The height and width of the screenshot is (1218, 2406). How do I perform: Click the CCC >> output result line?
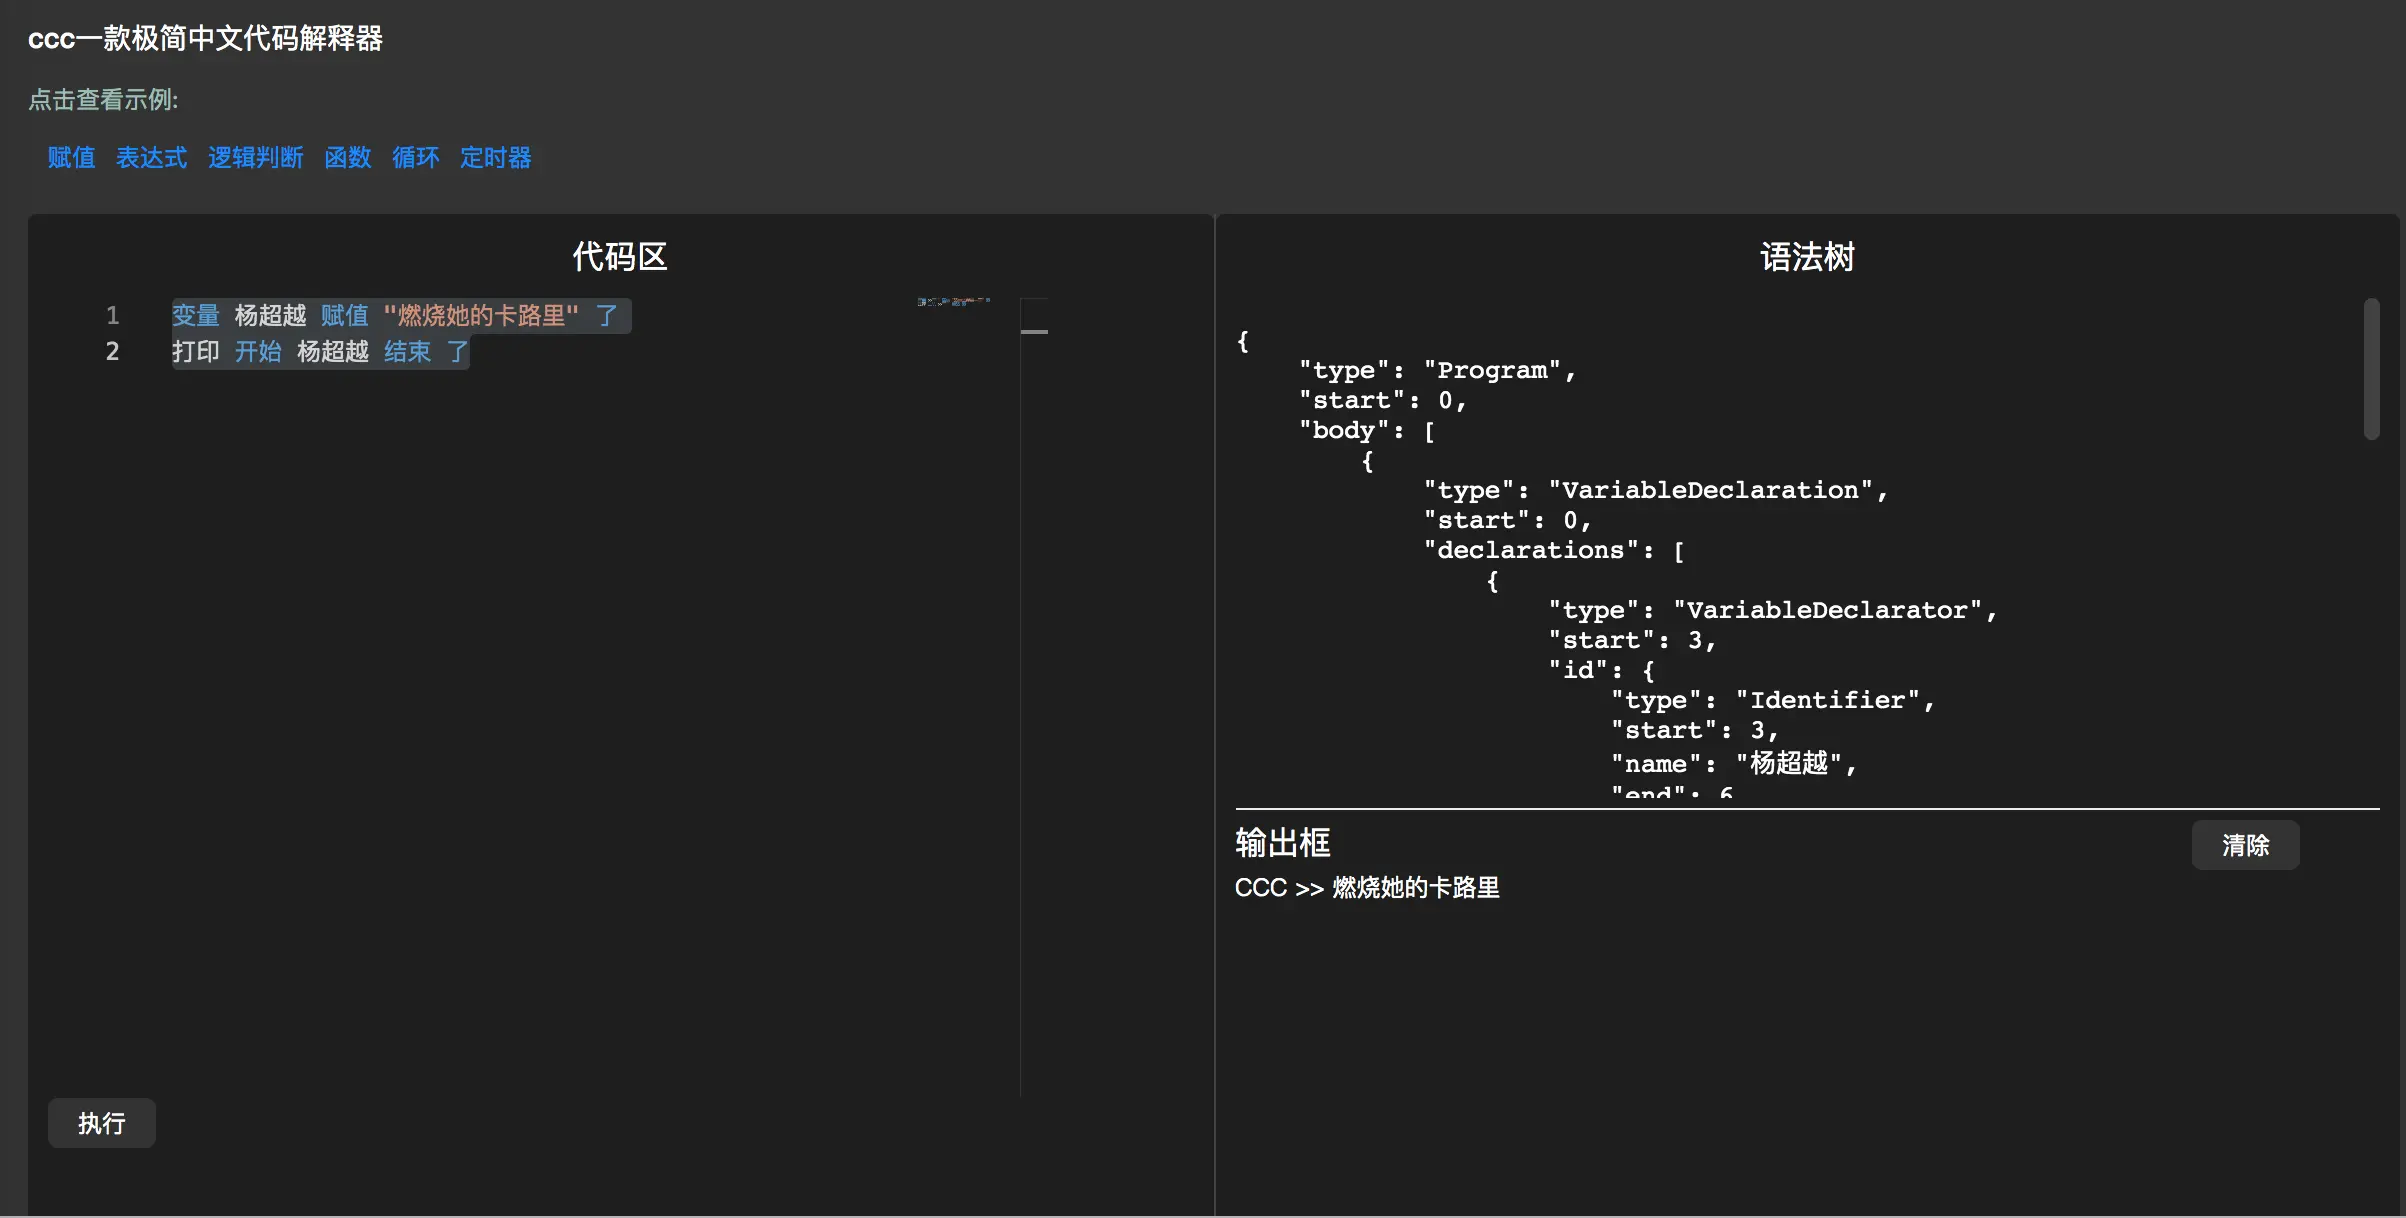pos(1366,888)
